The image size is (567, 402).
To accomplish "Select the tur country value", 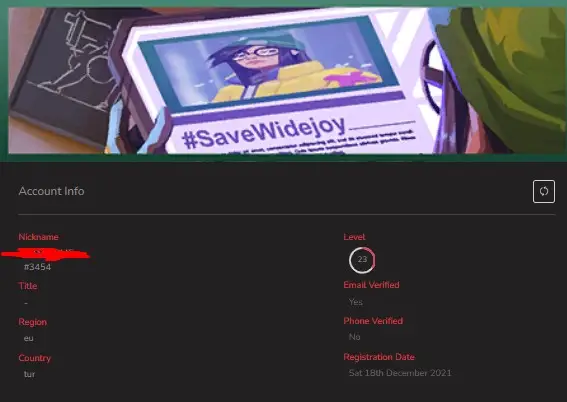I will click(x=29, y=374).
